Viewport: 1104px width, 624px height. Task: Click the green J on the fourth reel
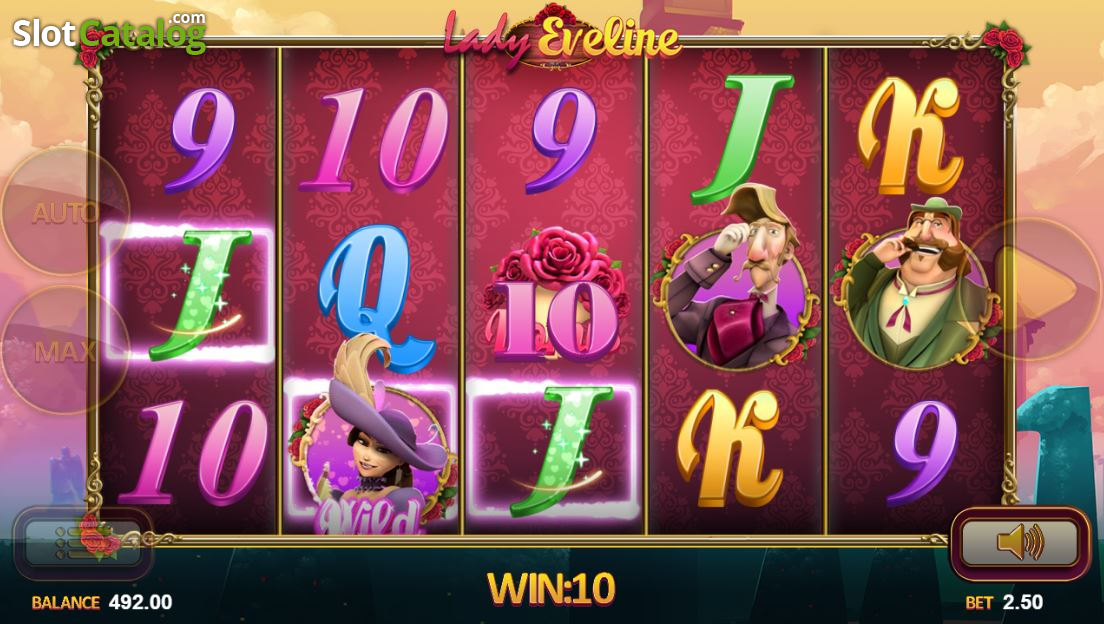(x=741, y=138)
